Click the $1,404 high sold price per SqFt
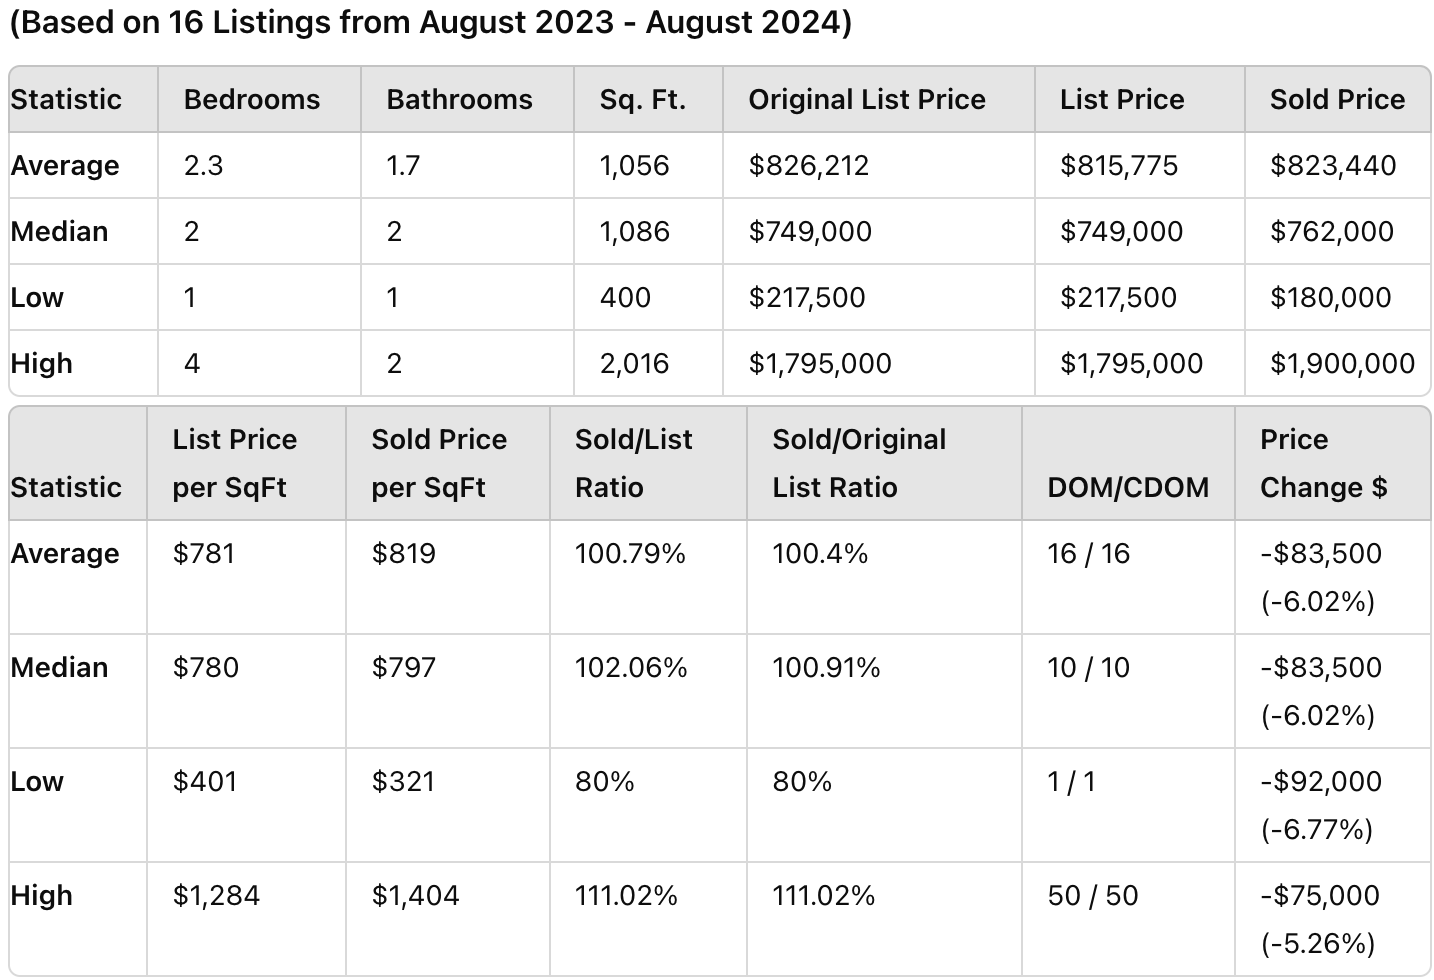Image resolution: width=1434 pixels, height=980 pixels. [415, 895]
